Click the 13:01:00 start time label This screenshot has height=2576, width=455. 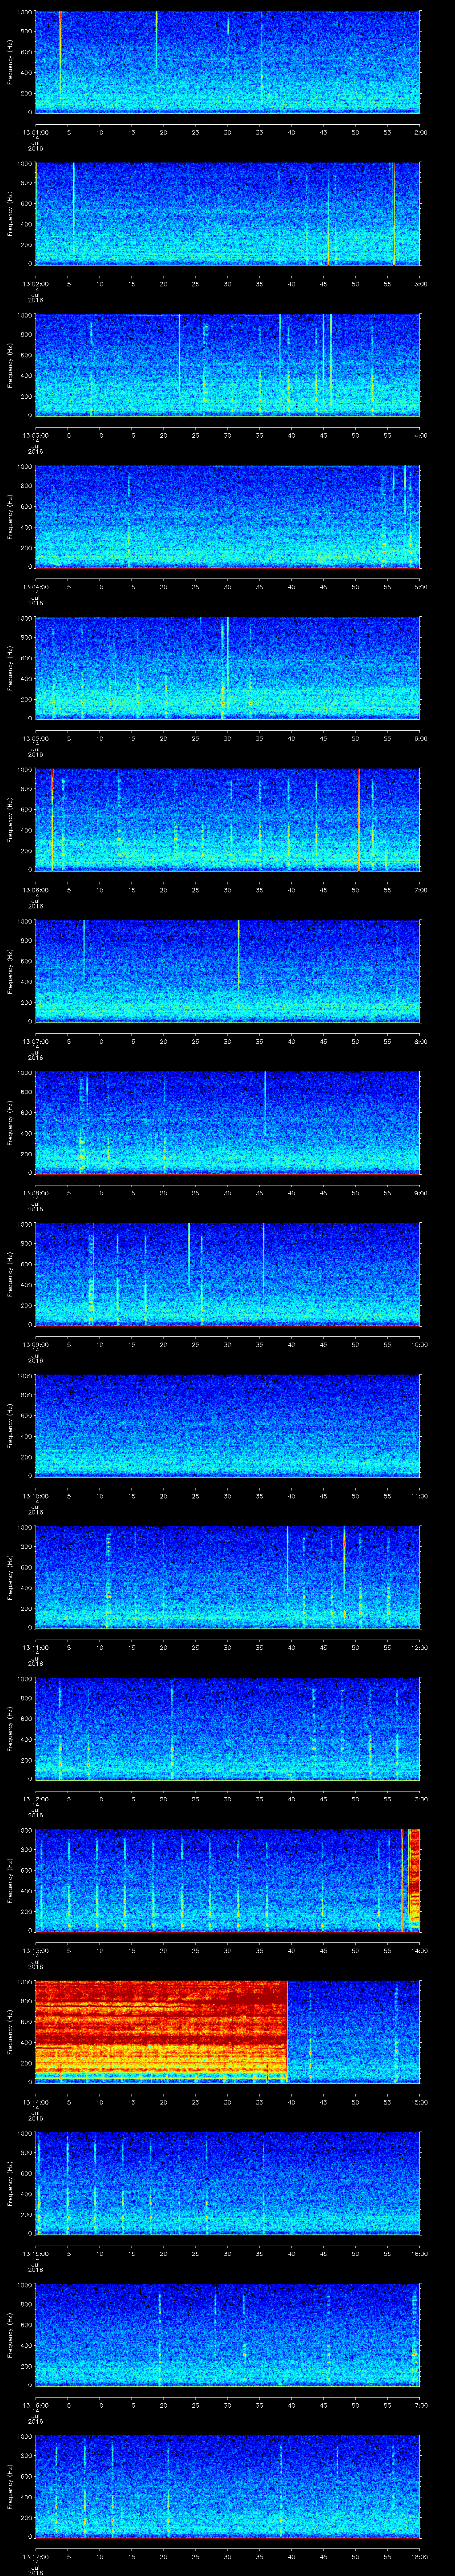pyautogui.click(x=36, y=132)
